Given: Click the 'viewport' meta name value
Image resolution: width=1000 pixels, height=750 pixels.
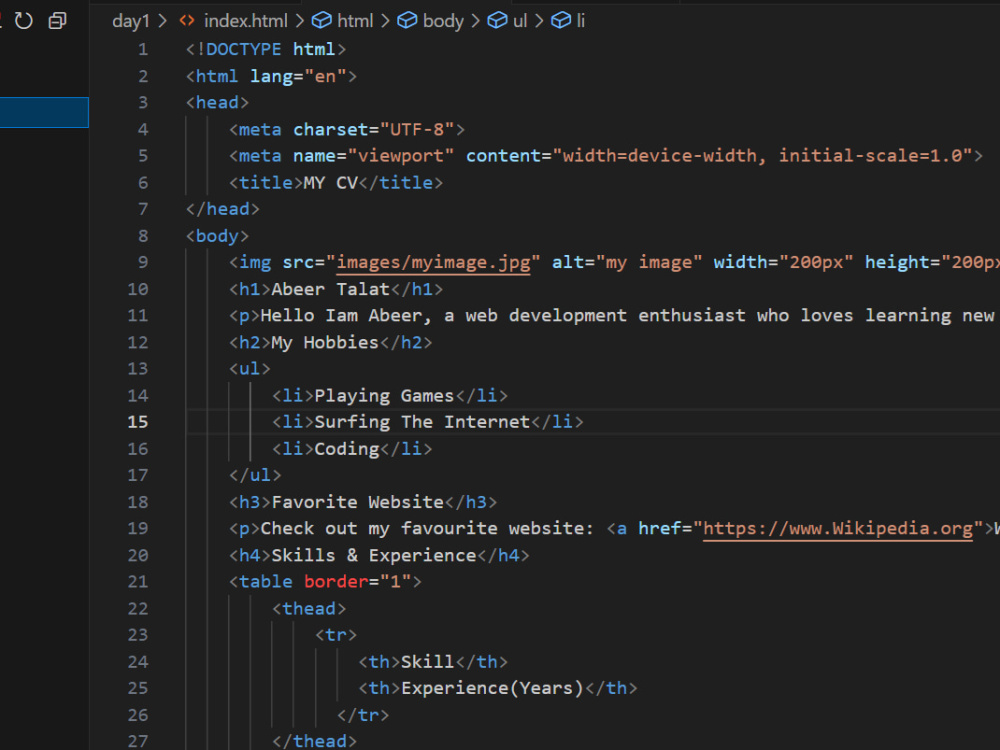Looking at the screenshot, I should [x=401, y=156].
